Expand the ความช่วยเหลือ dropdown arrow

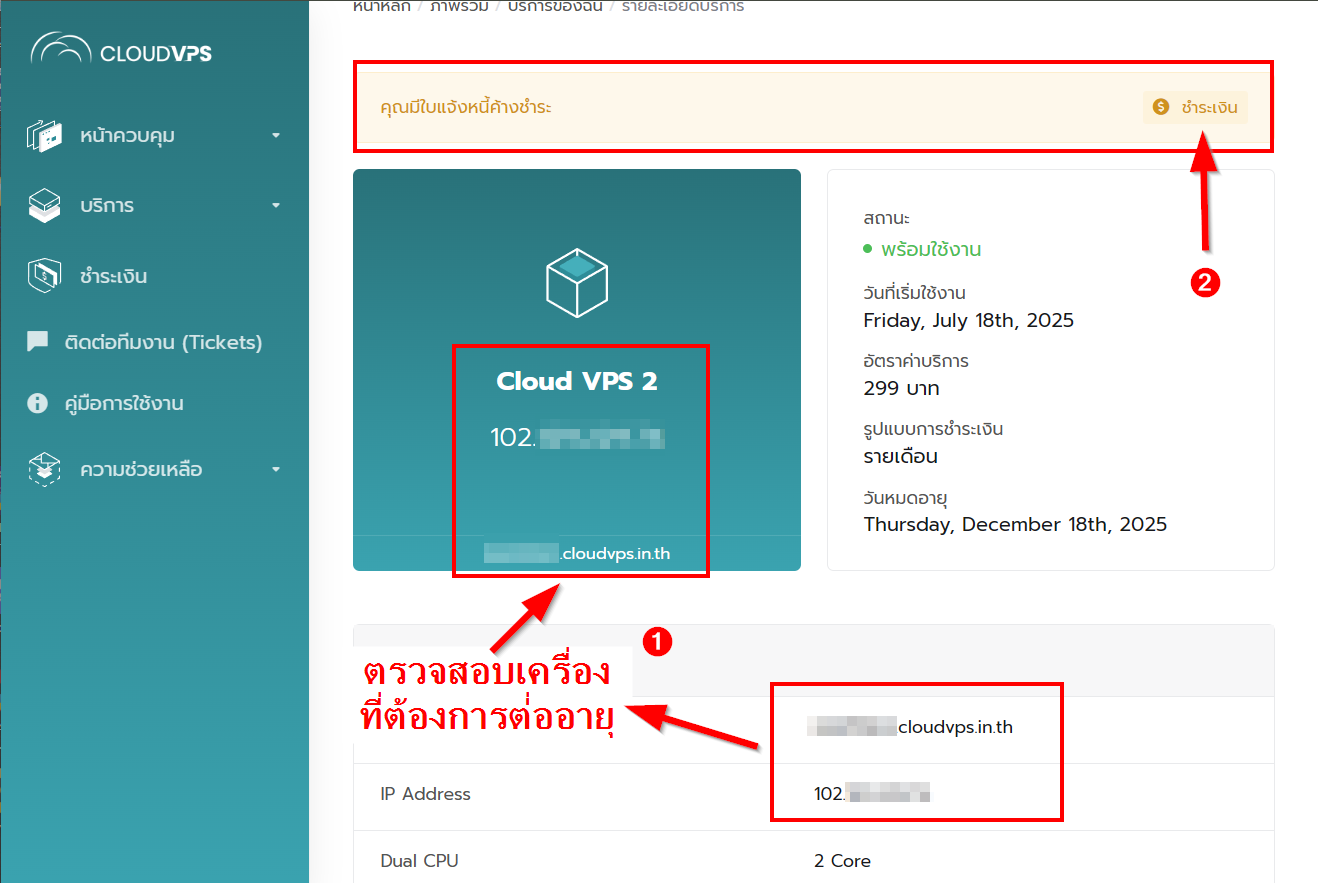(276, 469)
